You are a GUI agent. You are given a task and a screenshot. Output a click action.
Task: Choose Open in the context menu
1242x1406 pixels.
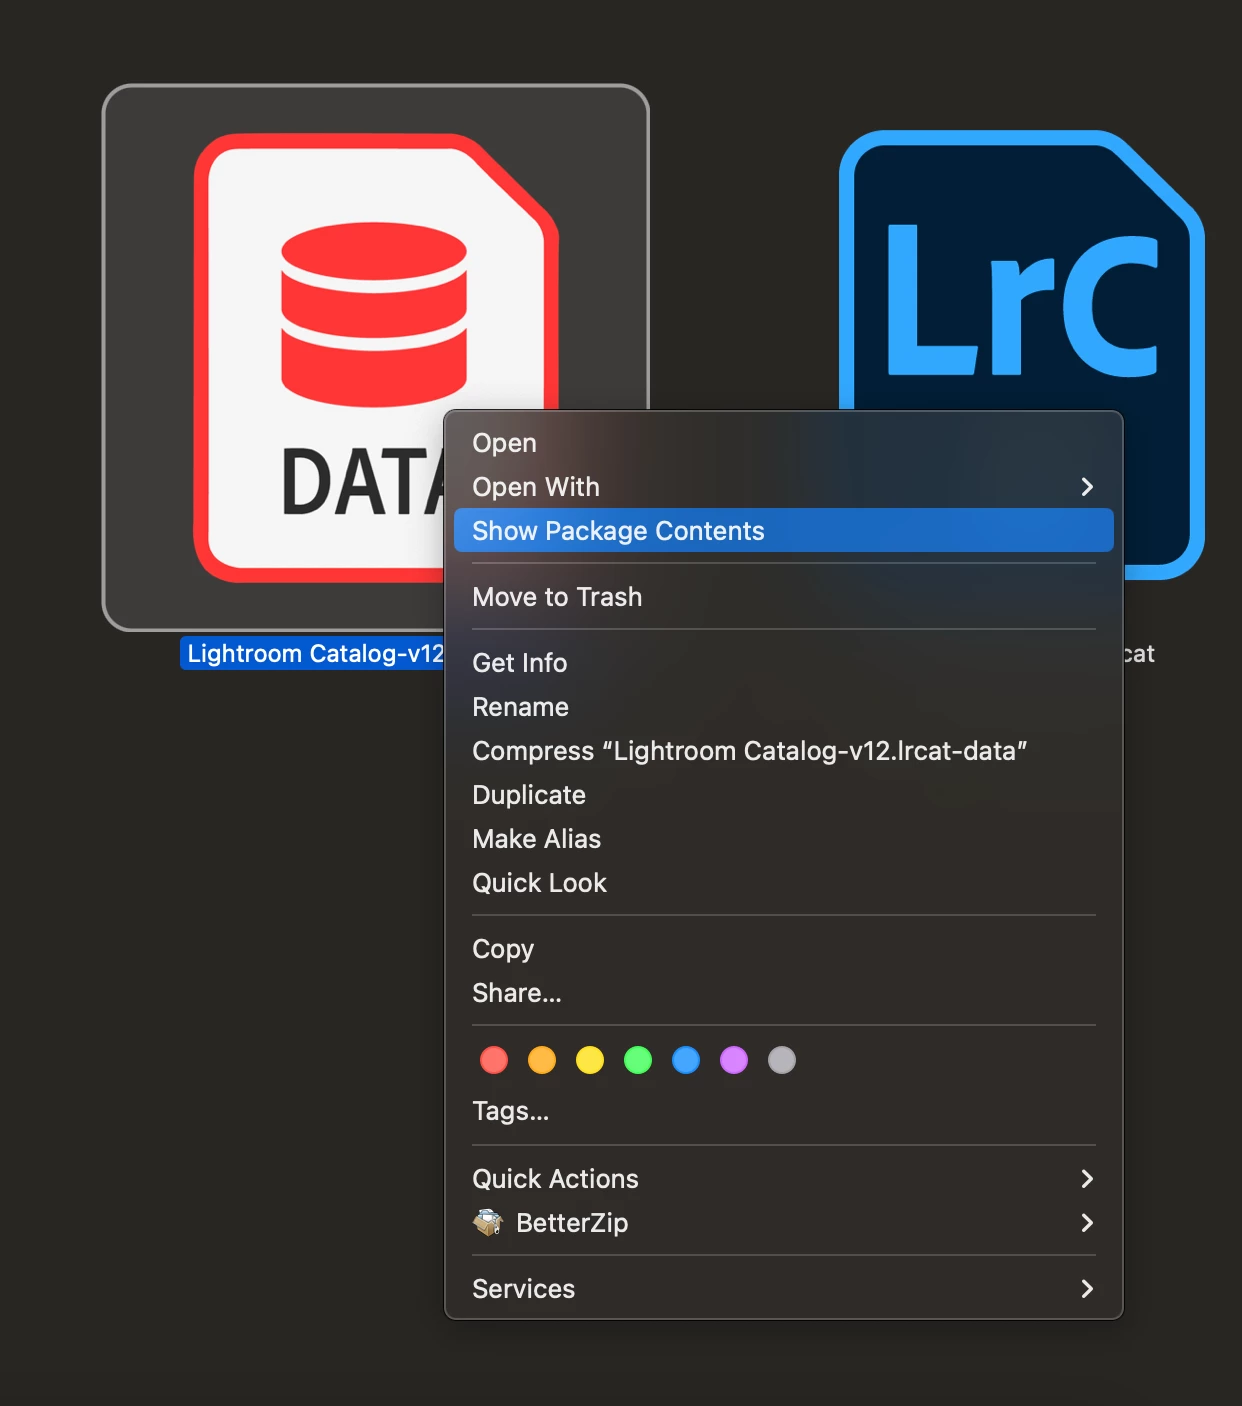(x=784, y=443)
